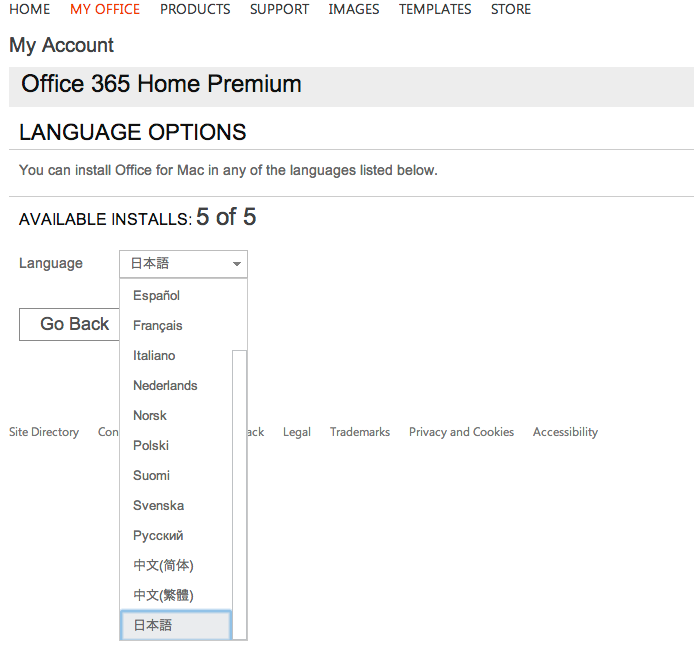Open the HOME navigation tab

30,9
